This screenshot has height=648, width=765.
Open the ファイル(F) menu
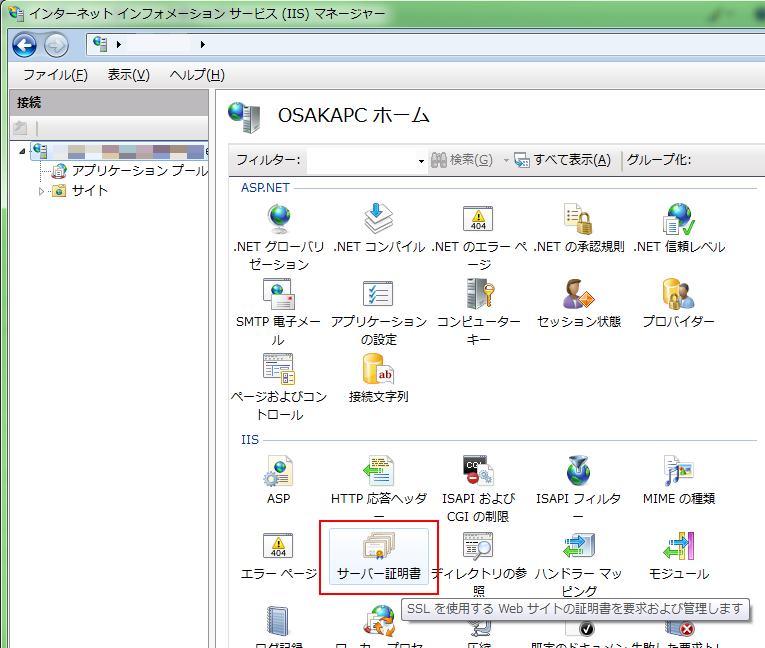tap(55, 75)
